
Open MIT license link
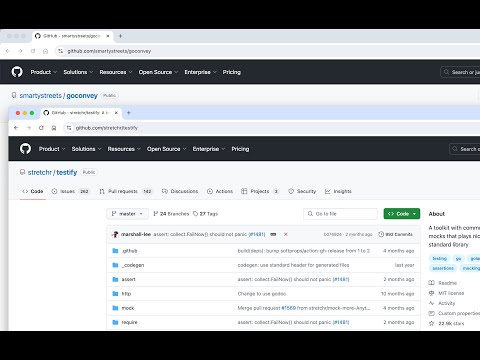click(446, 293)
